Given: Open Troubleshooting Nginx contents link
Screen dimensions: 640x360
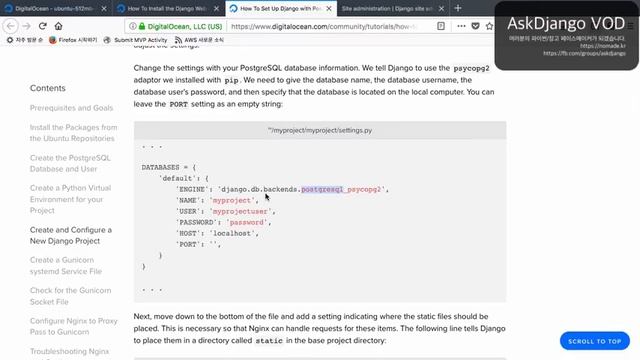Looking at the screenshot, I should point(69,351).
